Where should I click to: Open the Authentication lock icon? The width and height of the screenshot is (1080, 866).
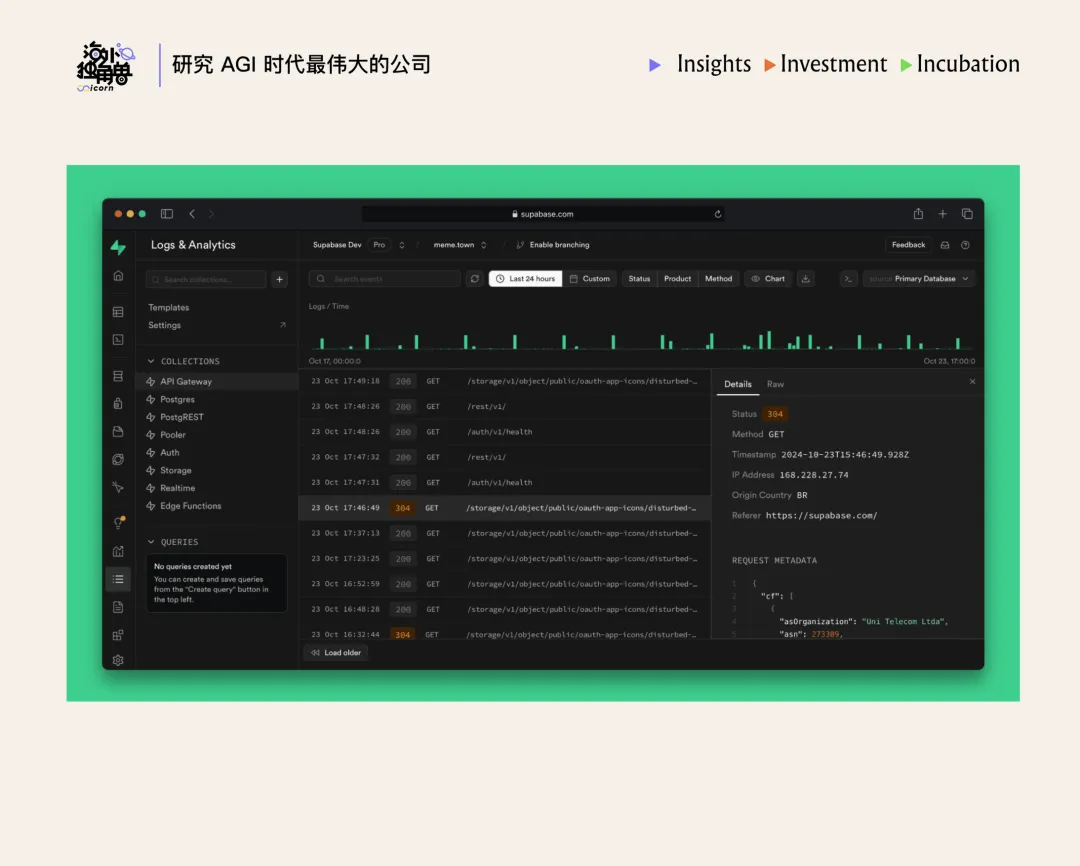(118, 403)
